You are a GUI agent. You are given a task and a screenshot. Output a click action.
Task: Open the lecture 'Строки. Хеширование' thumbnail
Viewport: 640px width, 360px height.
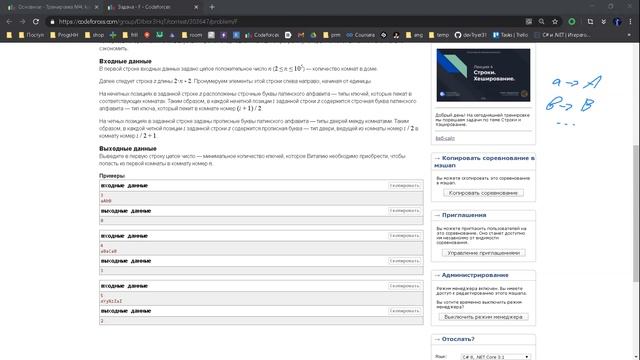(483, 75)
